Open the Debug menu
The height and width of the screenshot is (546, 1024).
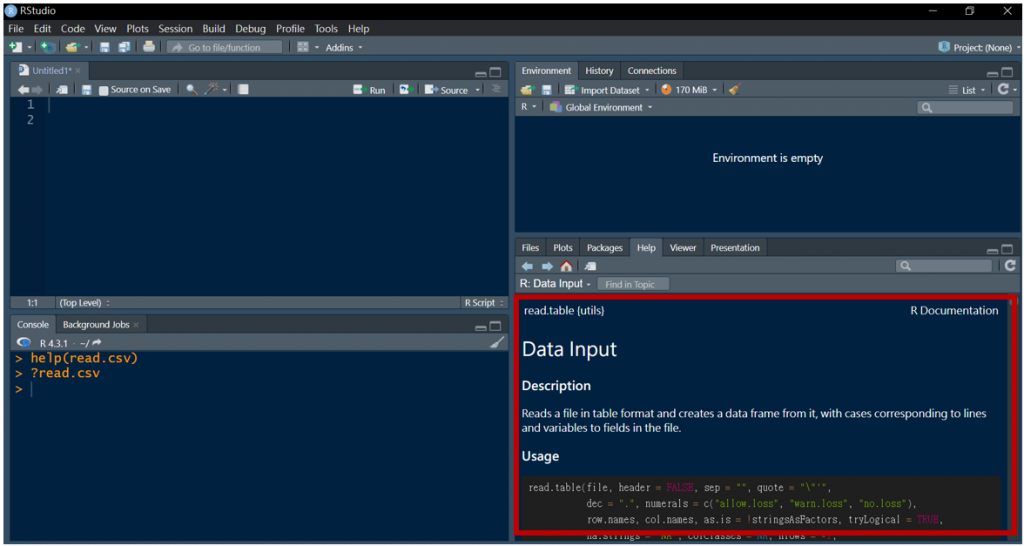[x=251, y=29]
